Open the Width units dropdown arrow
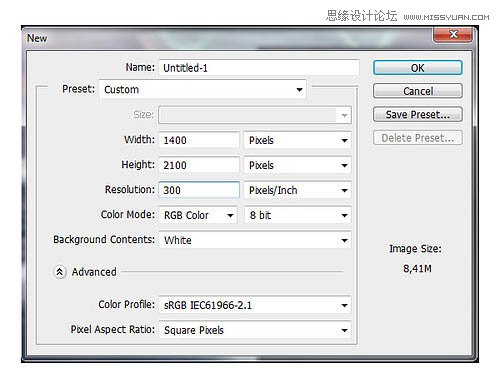Viewport: 500px width, 388px height. click(344, 140)
